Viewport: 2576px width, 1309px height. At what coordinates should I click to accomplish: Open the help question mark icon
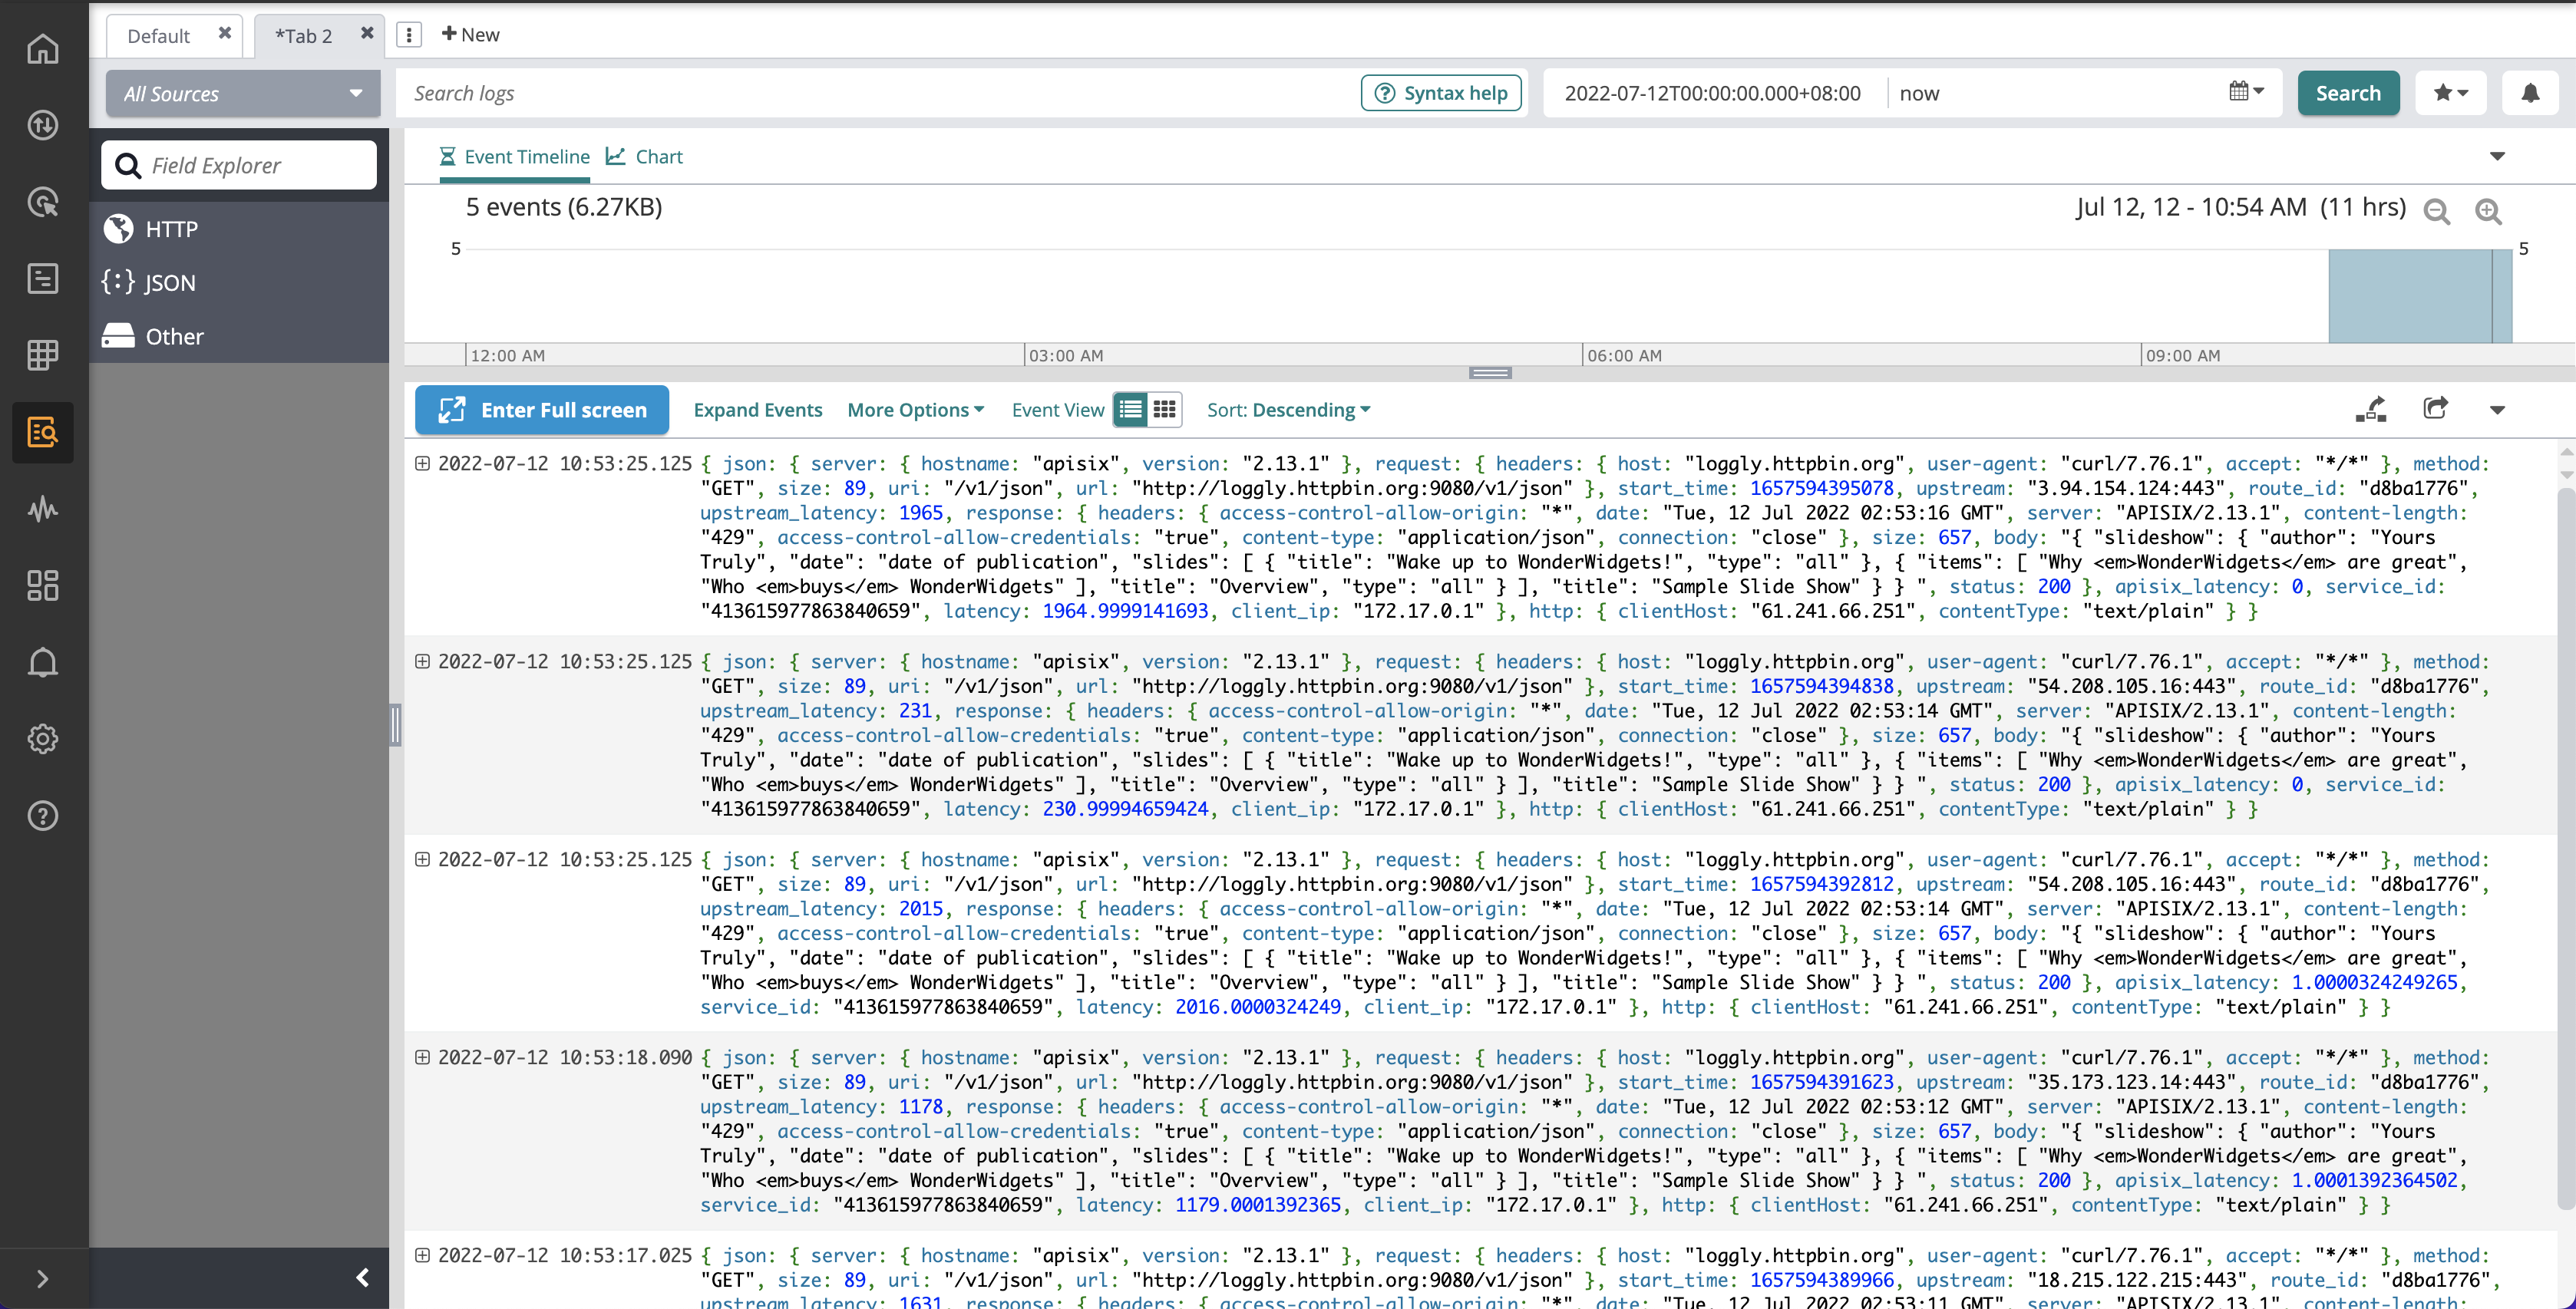pos(43,816)
